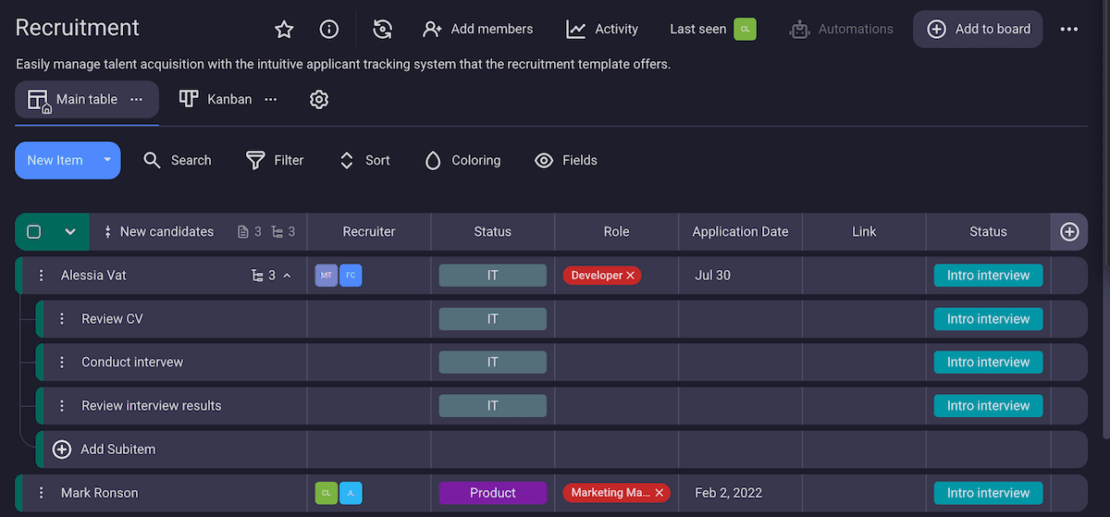
Task: Click the board settings gear icon
Action: pos(319,100)
